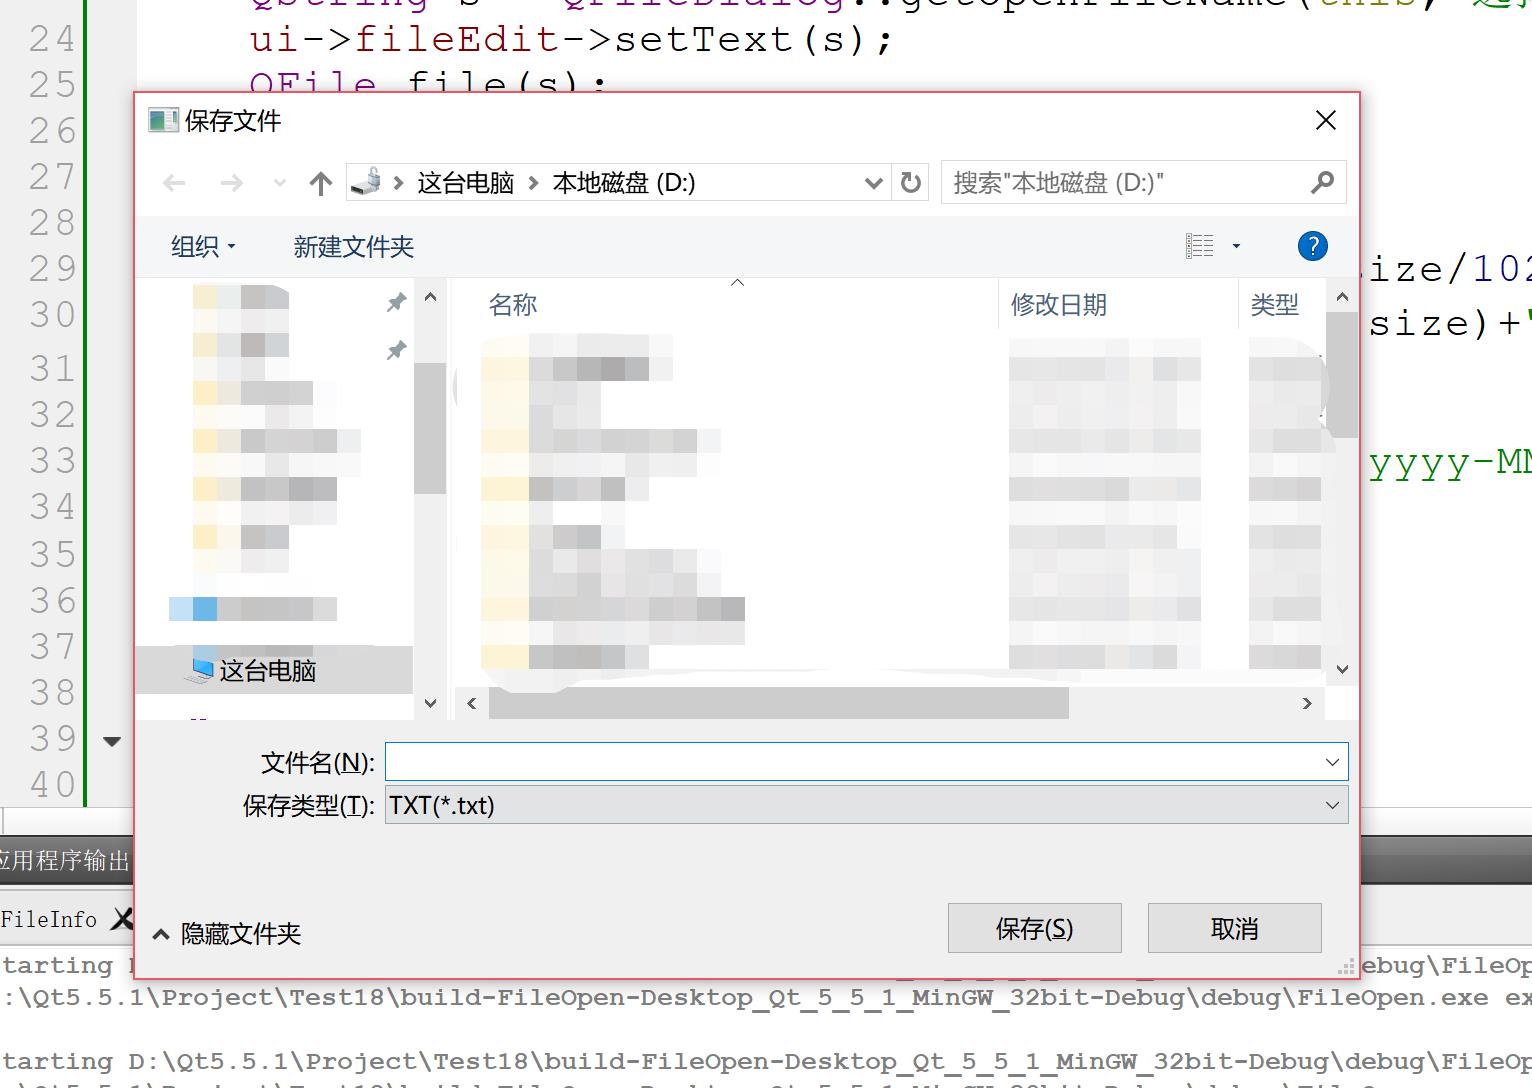Viewport: 1532px width, 1088px height.
Task: Click the search magnifier icon
Action: tap(1323, 182)
